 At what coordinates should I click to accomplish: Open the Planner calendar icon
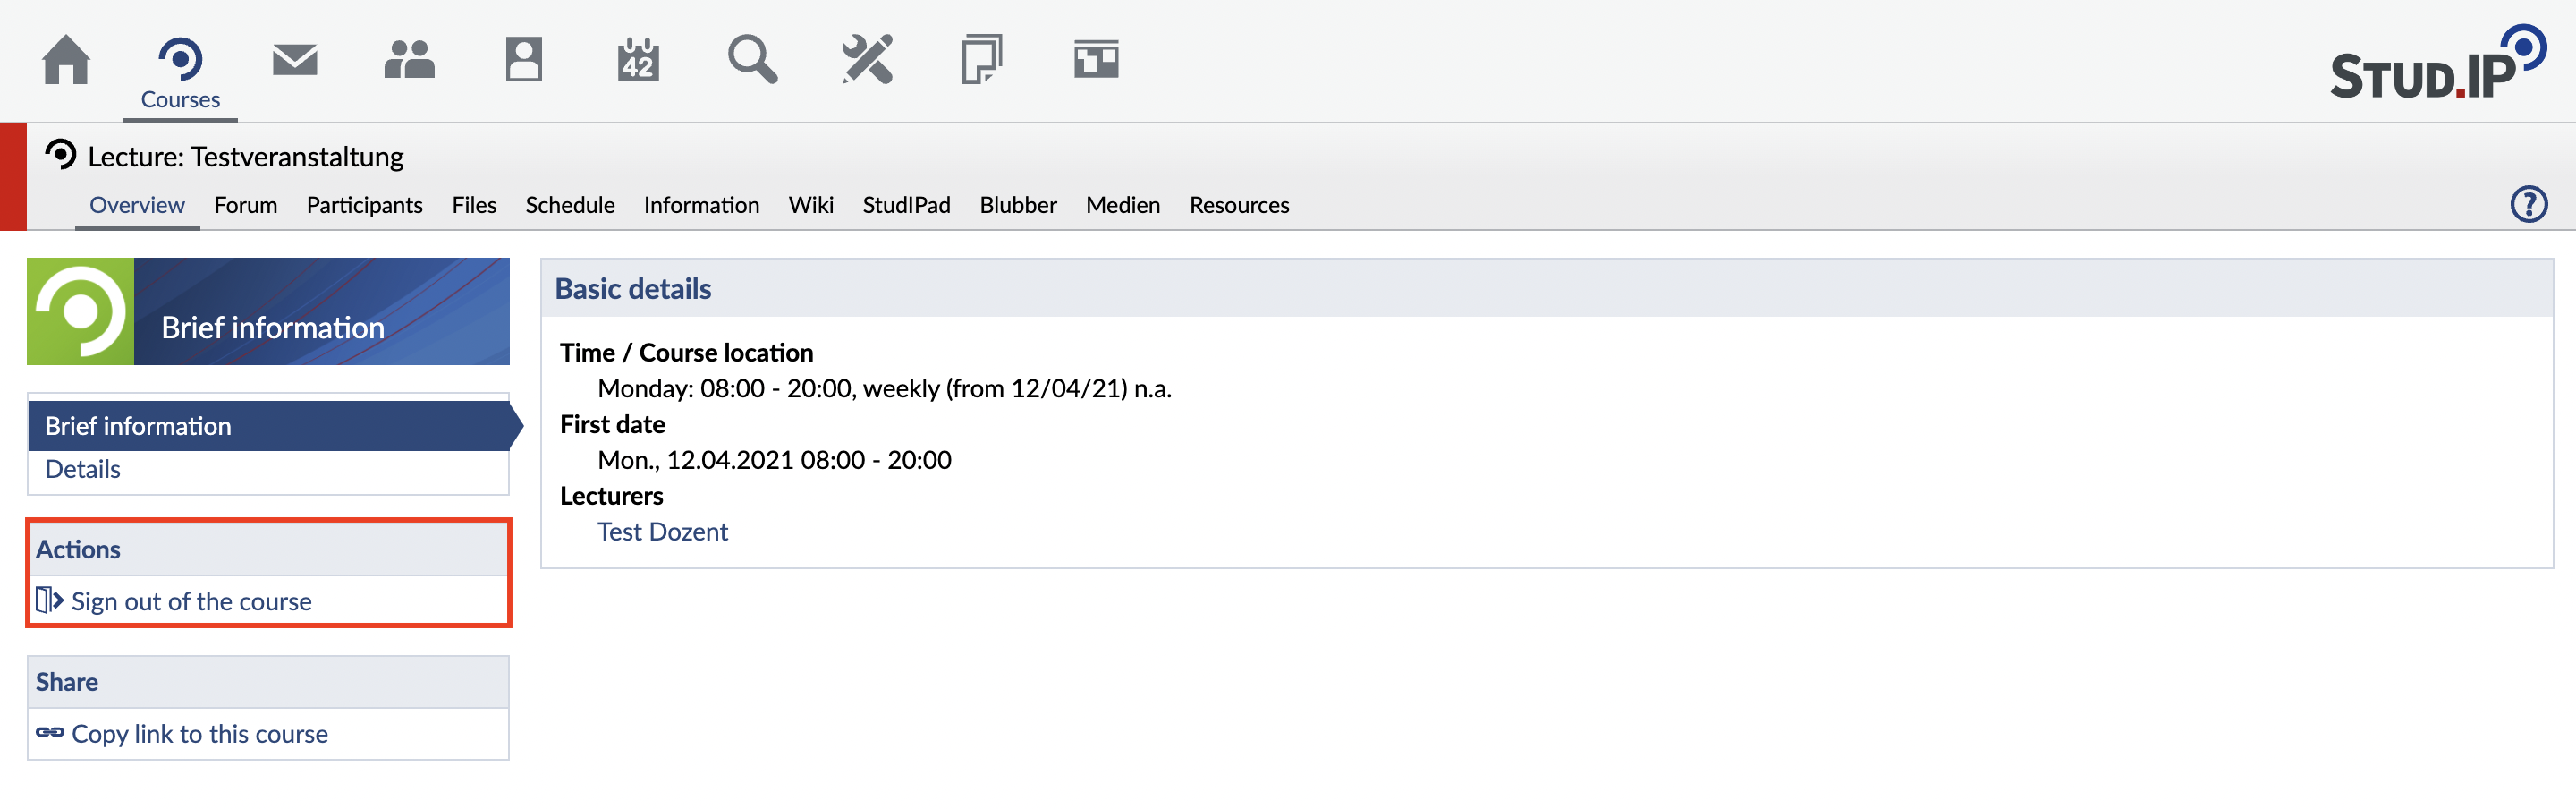pos(638,60)
